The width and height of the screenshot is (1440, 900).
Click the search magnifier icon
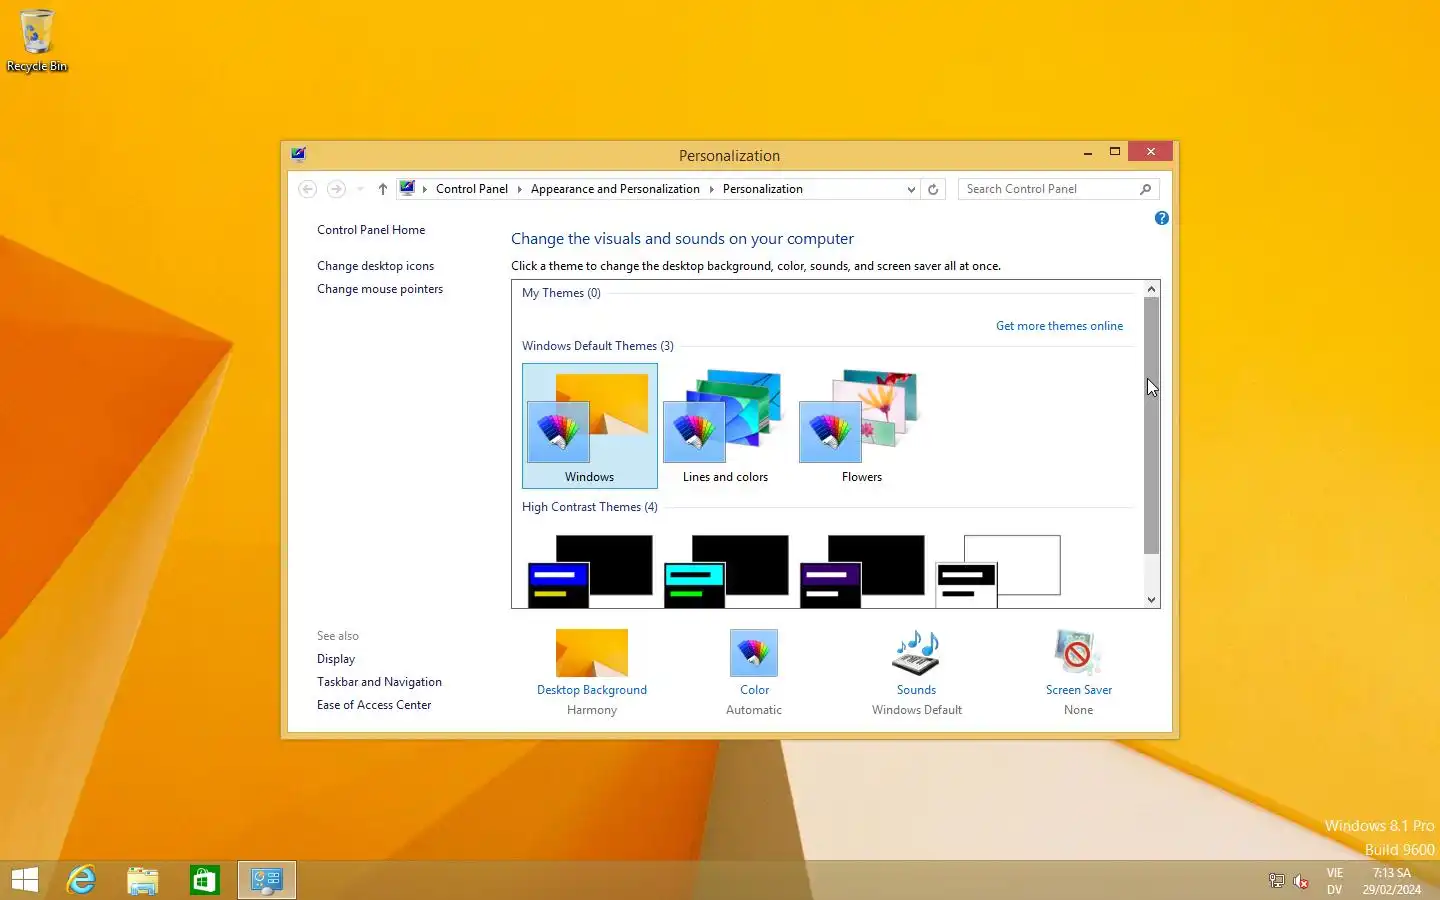pyautogui.click(x=1146, y=189)
